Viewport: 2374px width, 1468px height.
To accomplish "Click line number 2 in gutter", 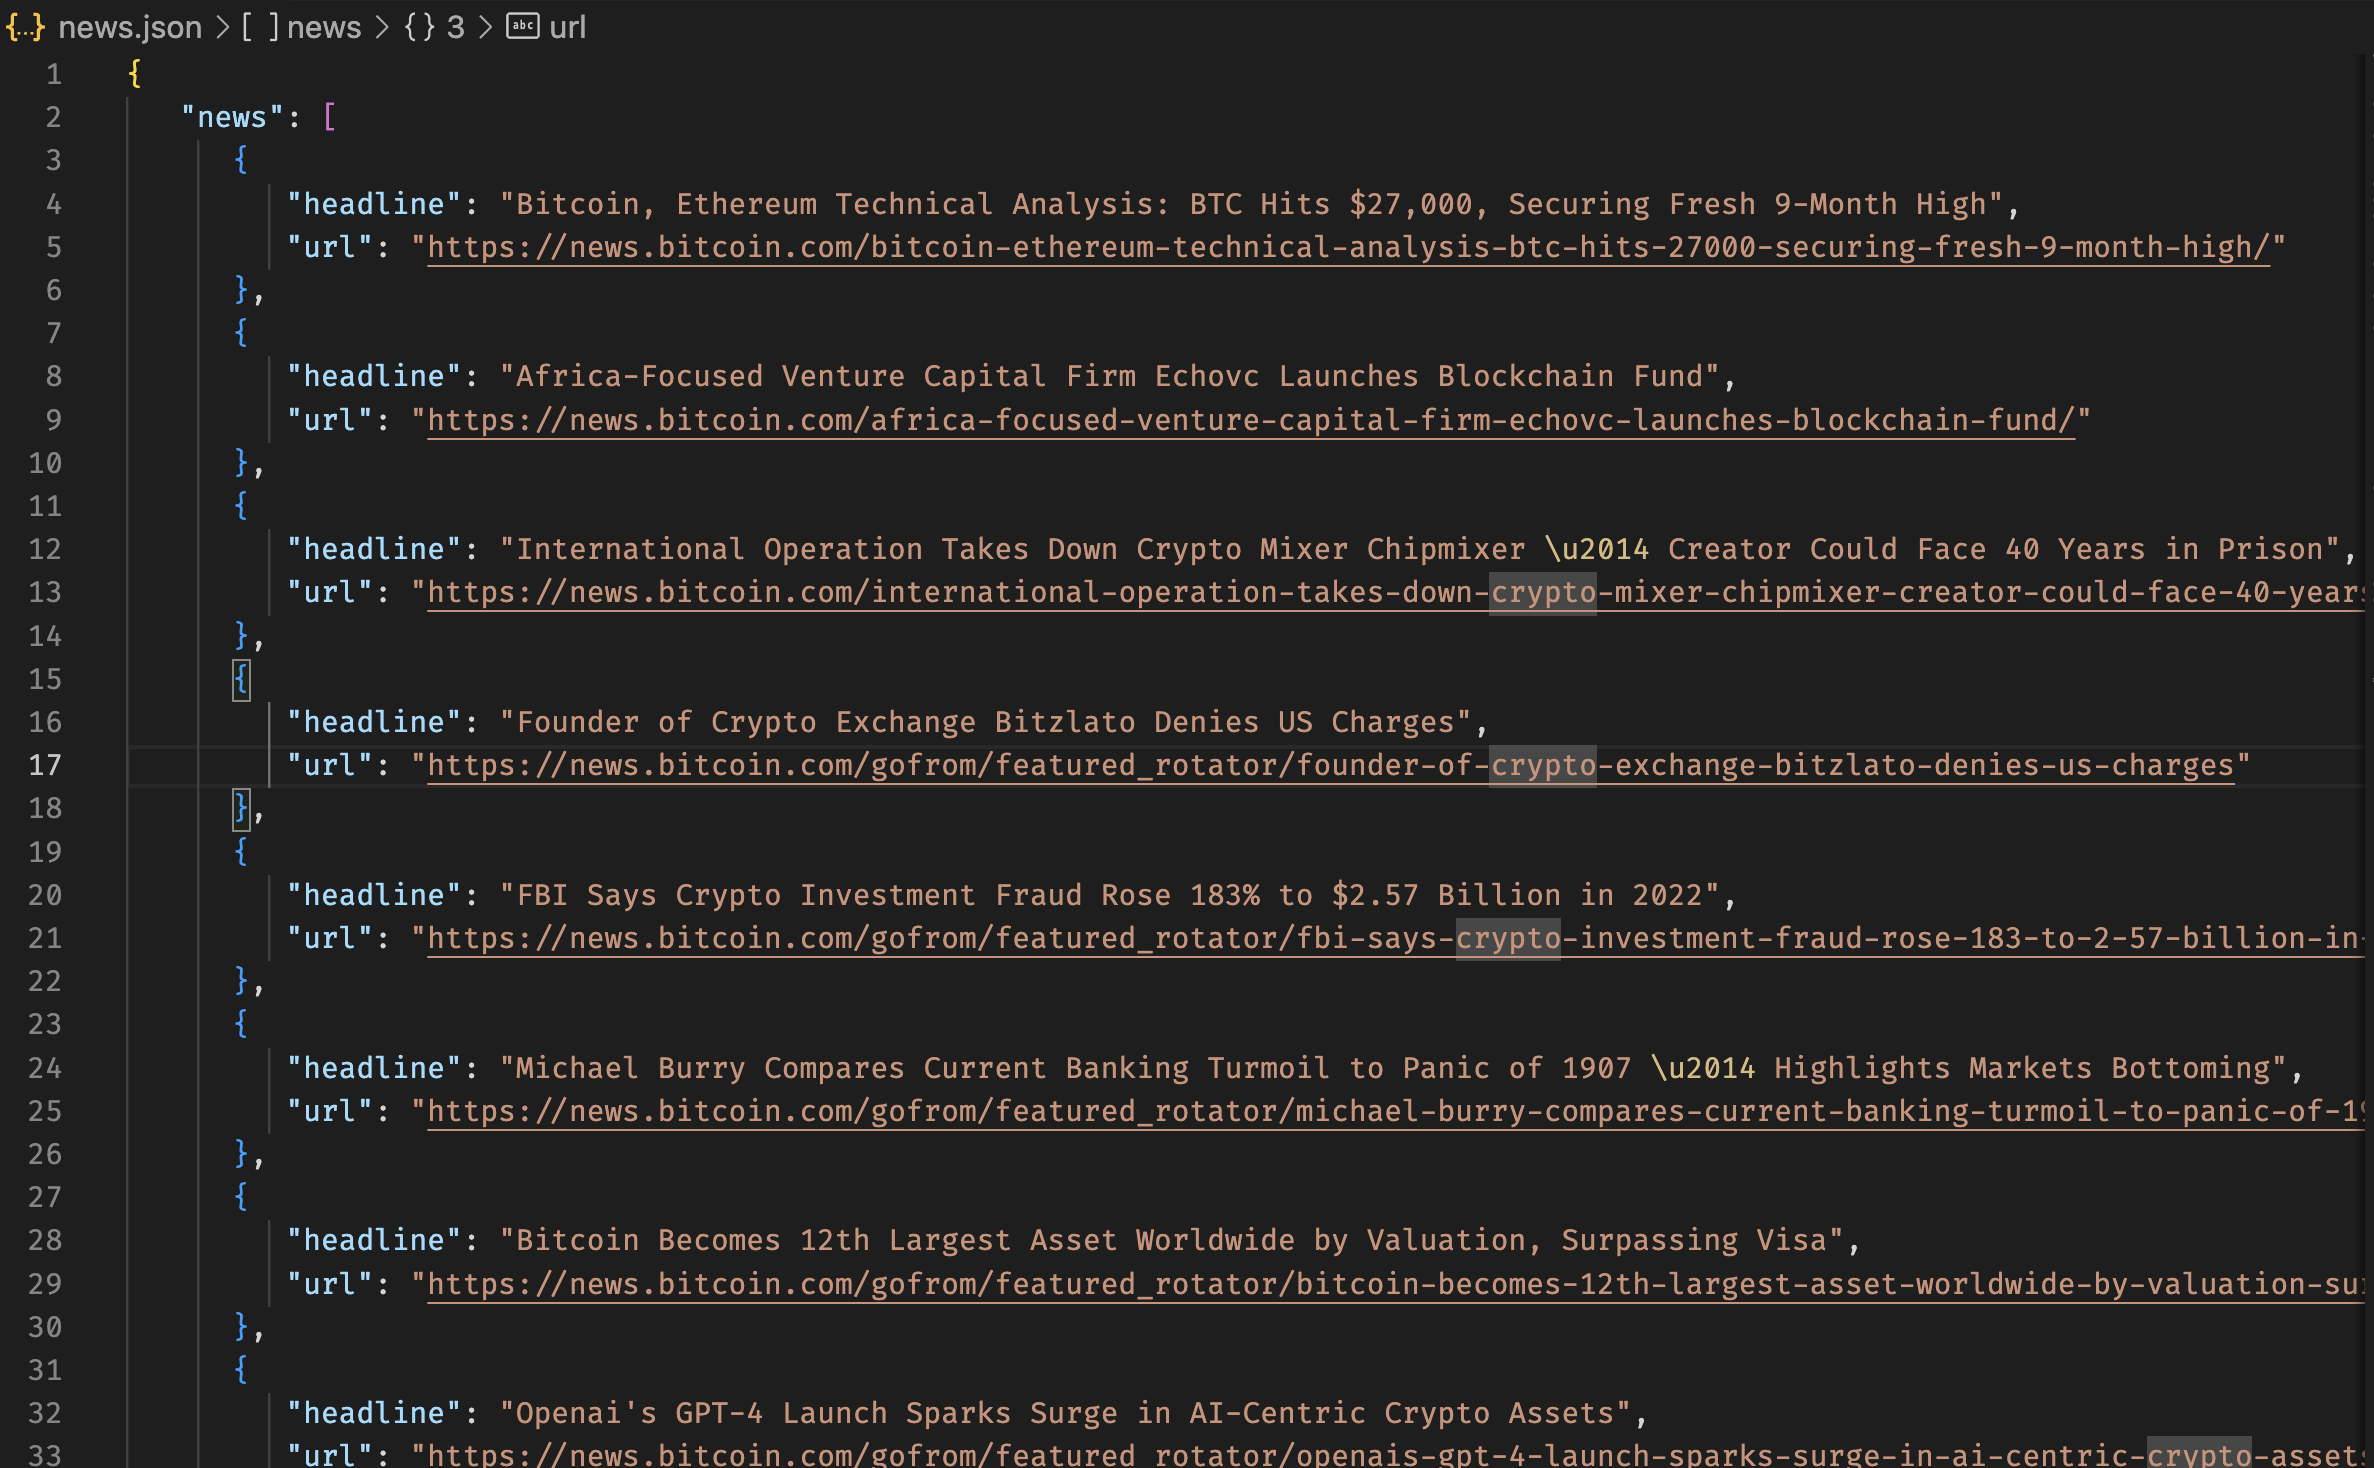I will point(53,118).
